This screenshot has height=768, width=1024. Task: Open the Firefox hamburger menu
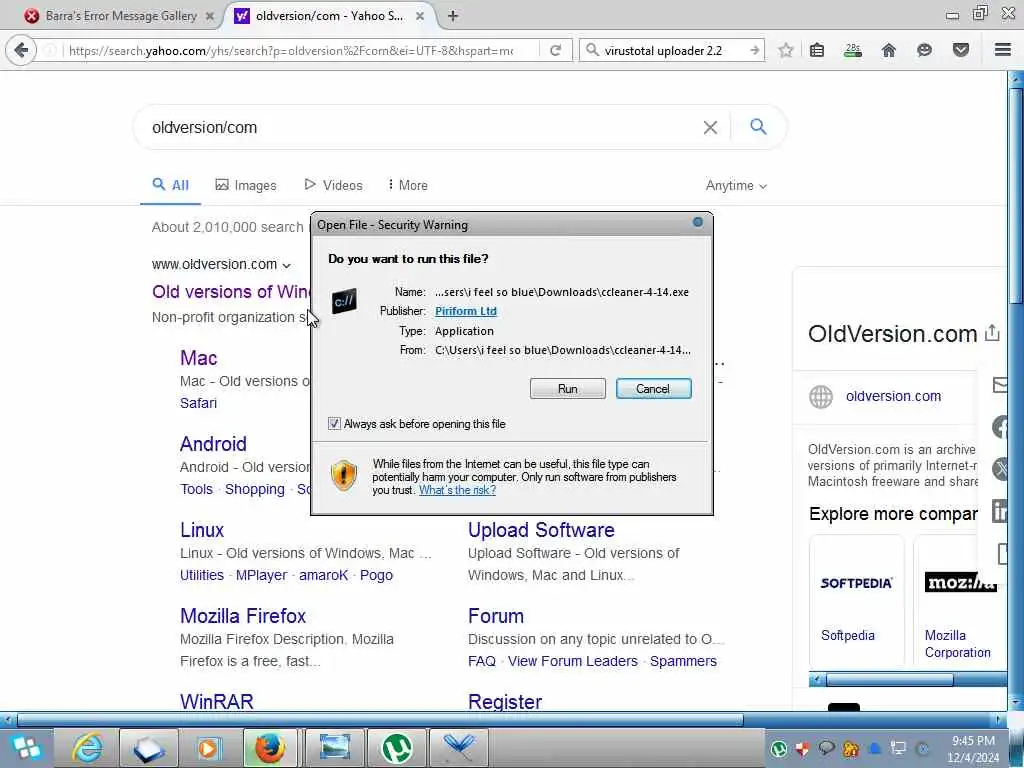point(1002,50)
